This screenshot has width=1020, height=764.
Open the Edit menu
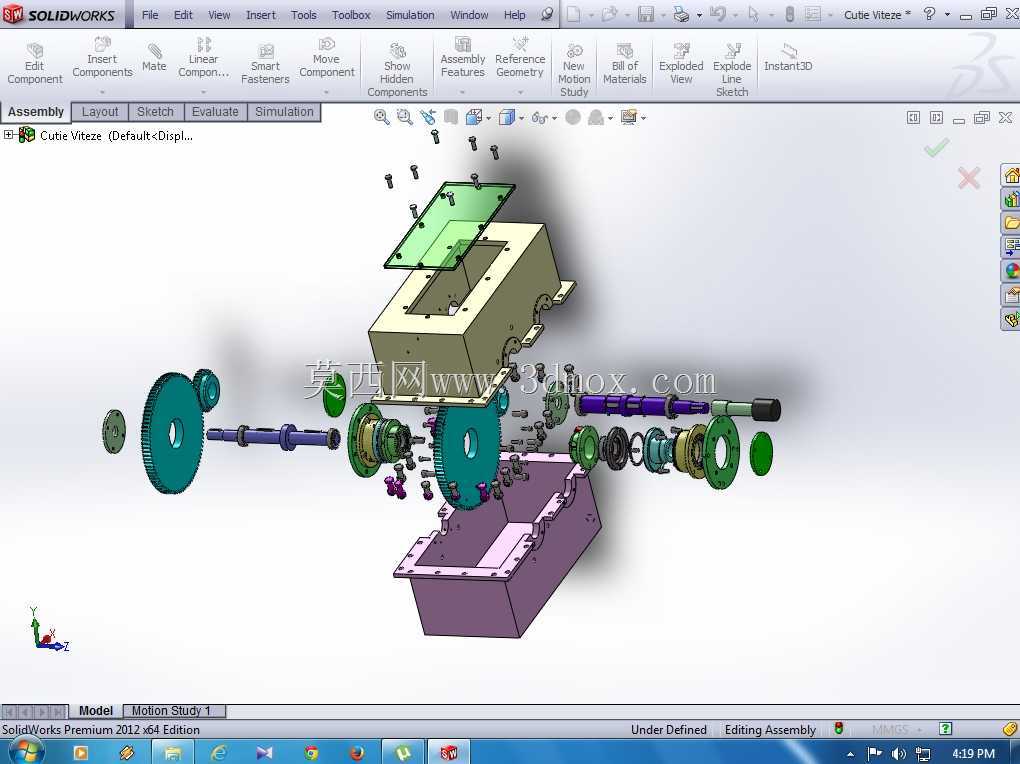click(x=183, y=14)
